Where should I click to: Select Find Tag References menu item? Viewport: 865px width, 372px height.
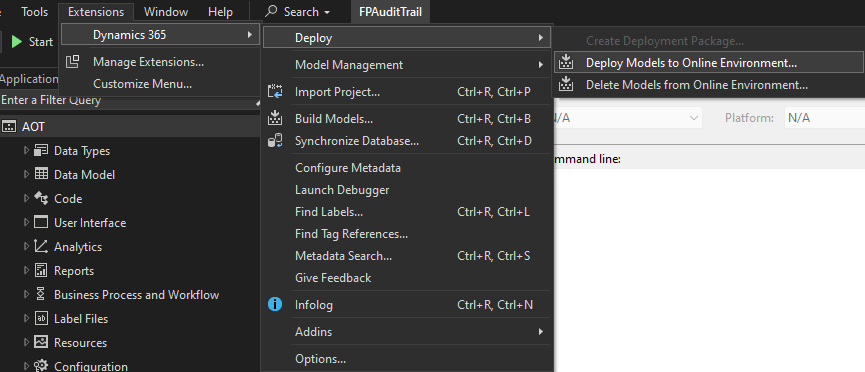pyautogui.click(x=407, y=234)
